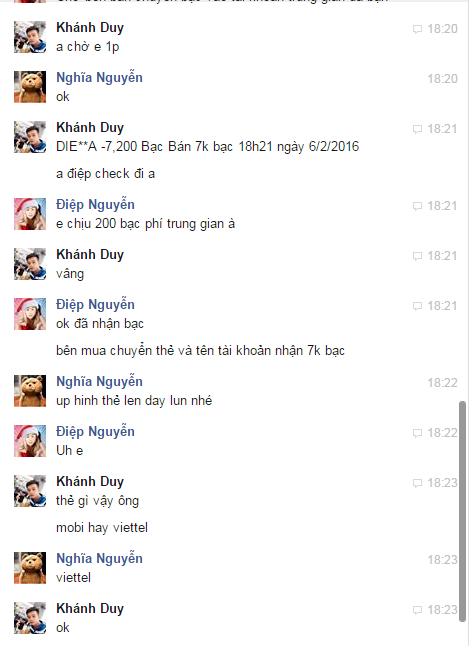
Task: Click the 18:20 timestamp on Nghĩa Nguyễn's 'ok'
Action: tap(442, 79)
